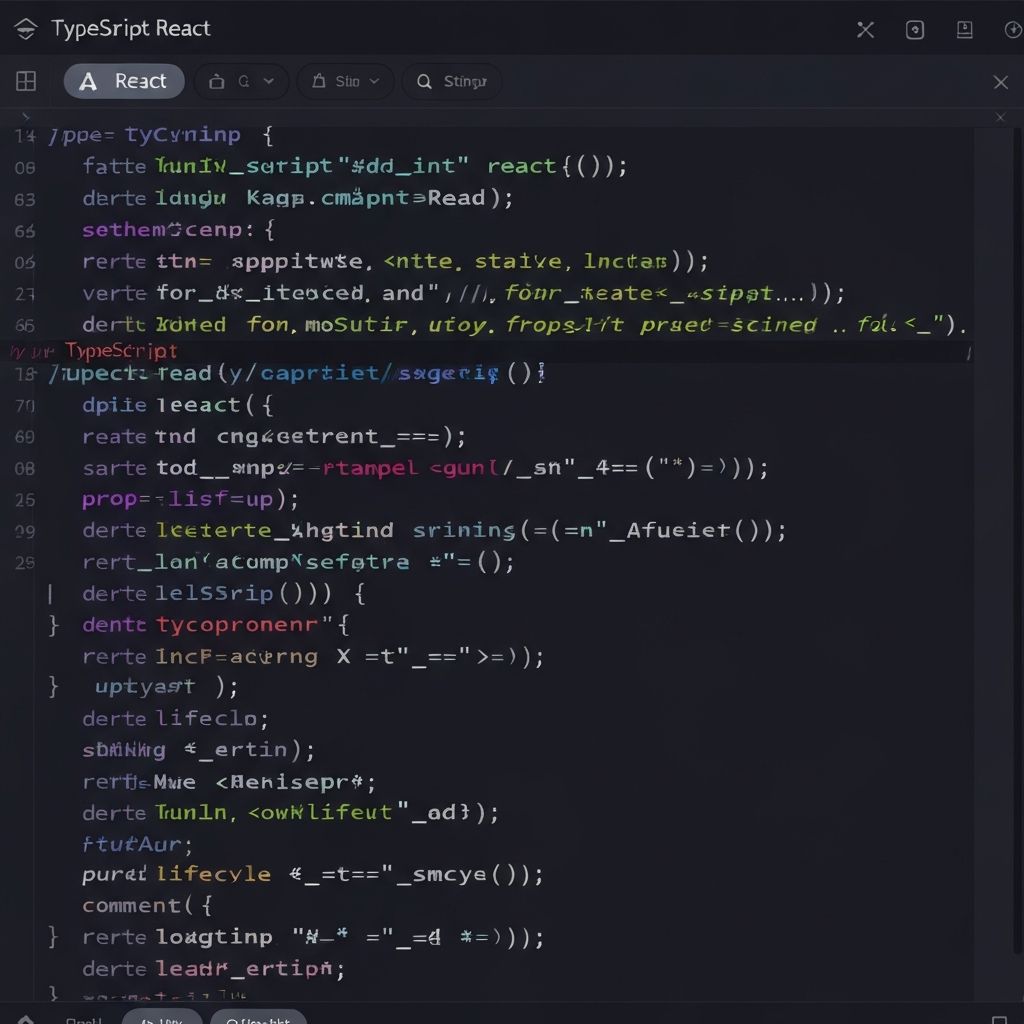Click line number 14 in the gutter
The width and height of the screenshot is (1024, 1024).
(x=25, y=137)
